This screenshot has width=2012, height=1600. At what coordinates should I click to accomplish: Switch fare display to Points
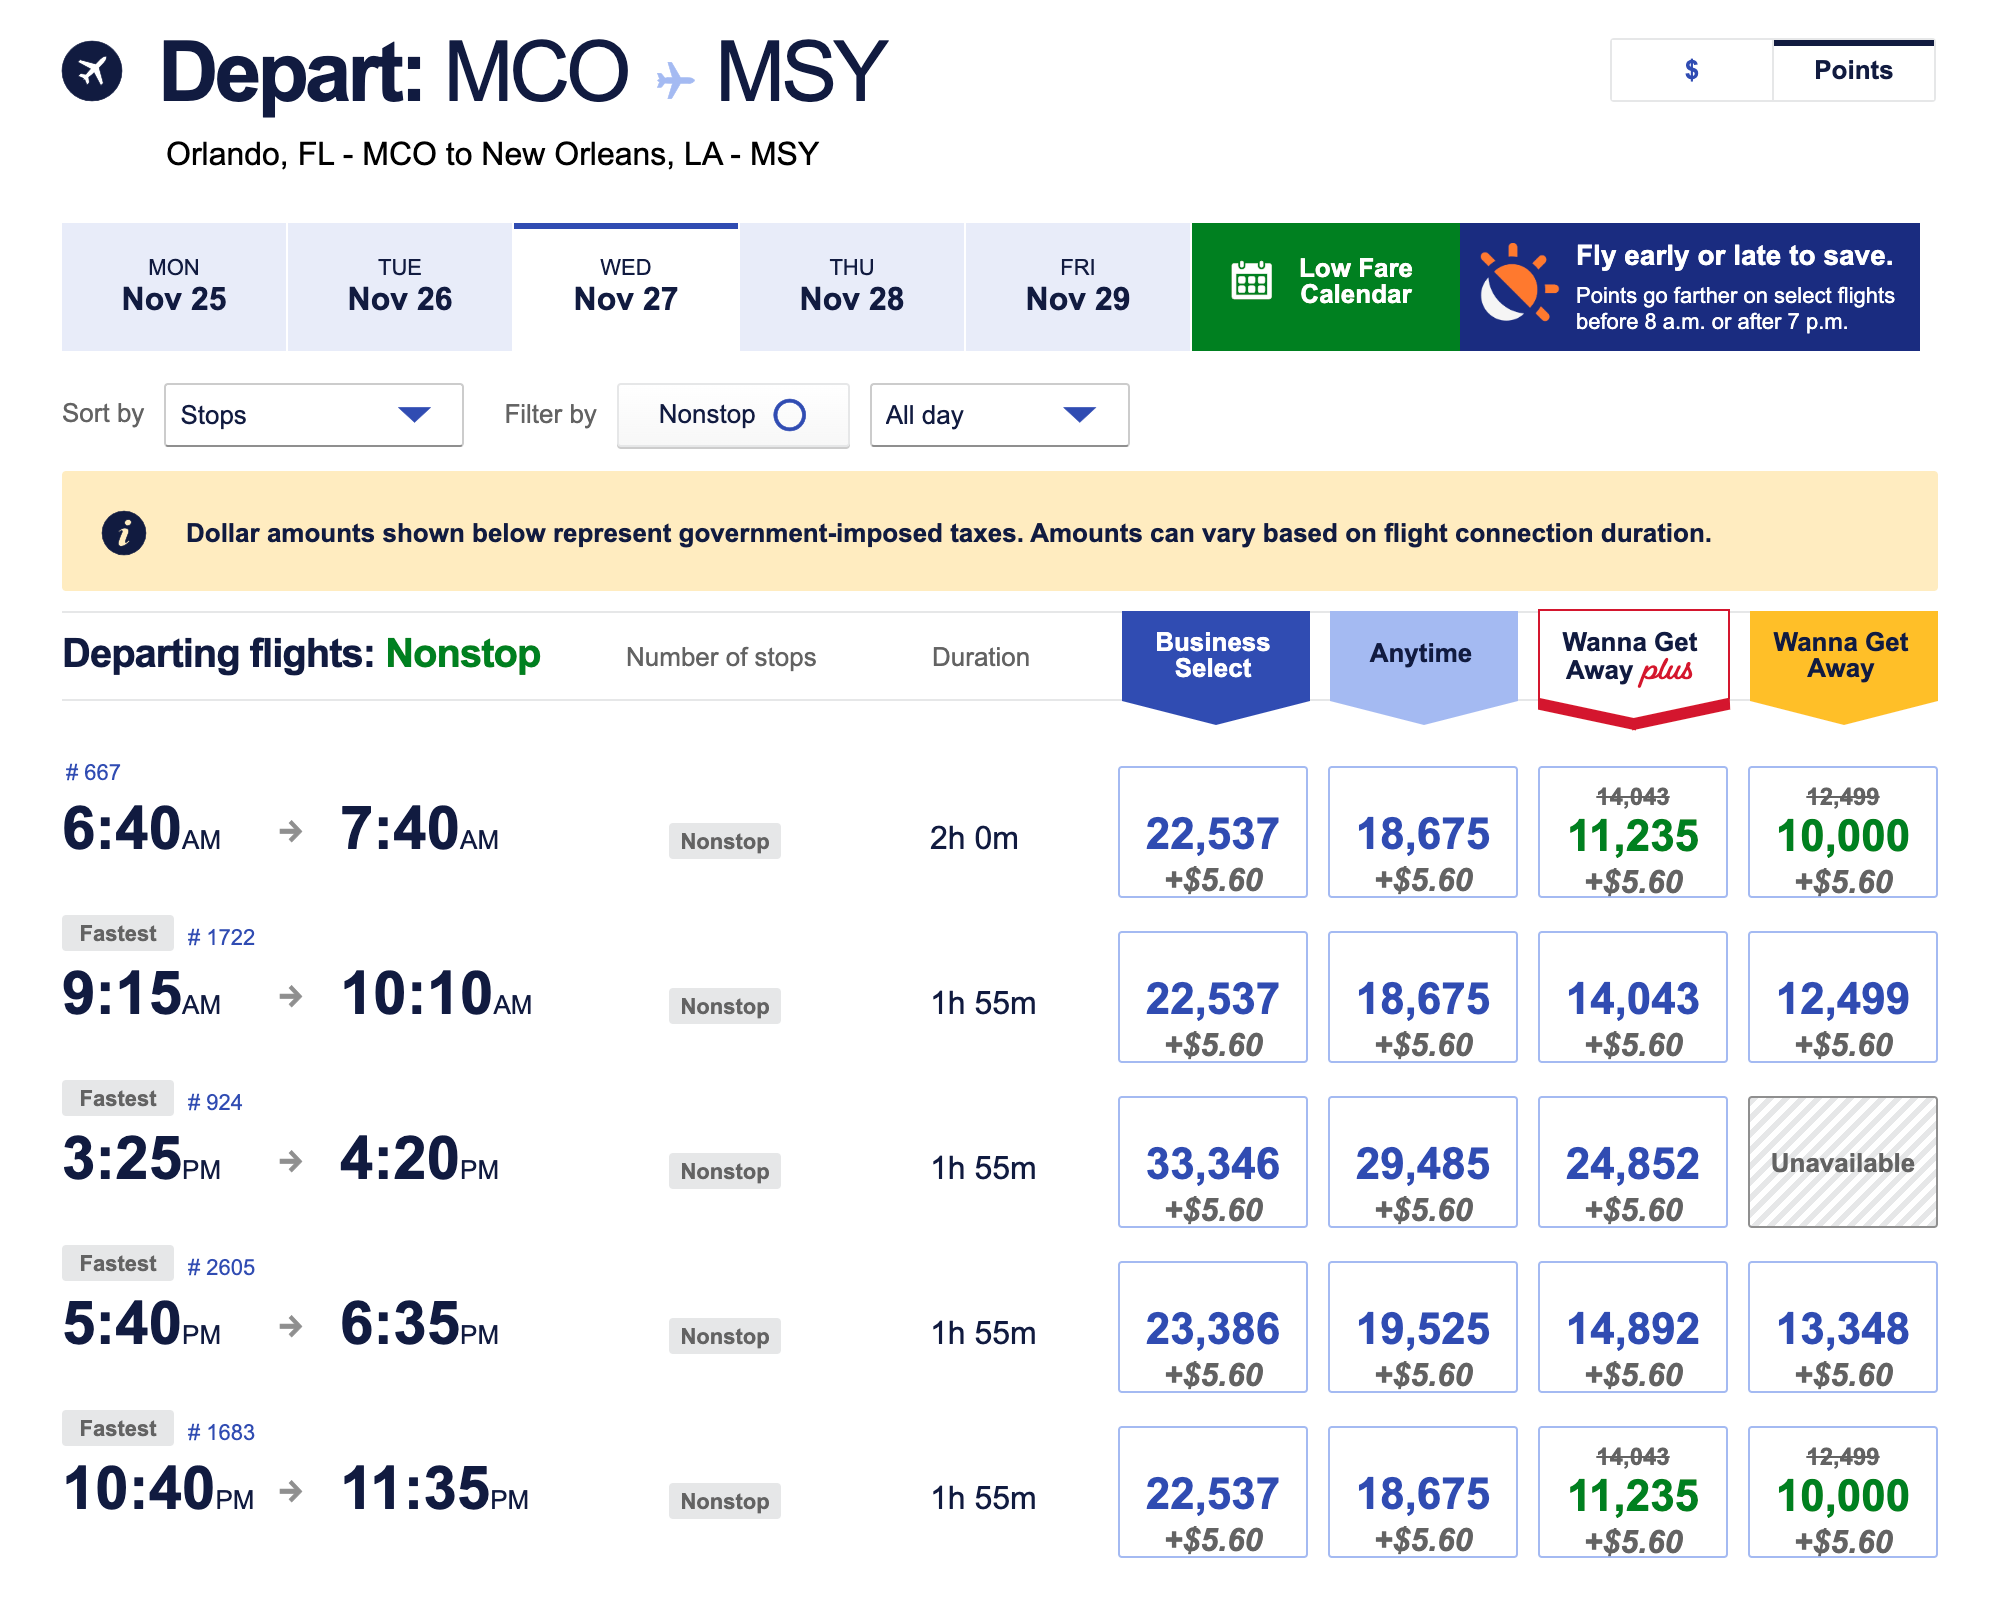[x=1854, y=70]
